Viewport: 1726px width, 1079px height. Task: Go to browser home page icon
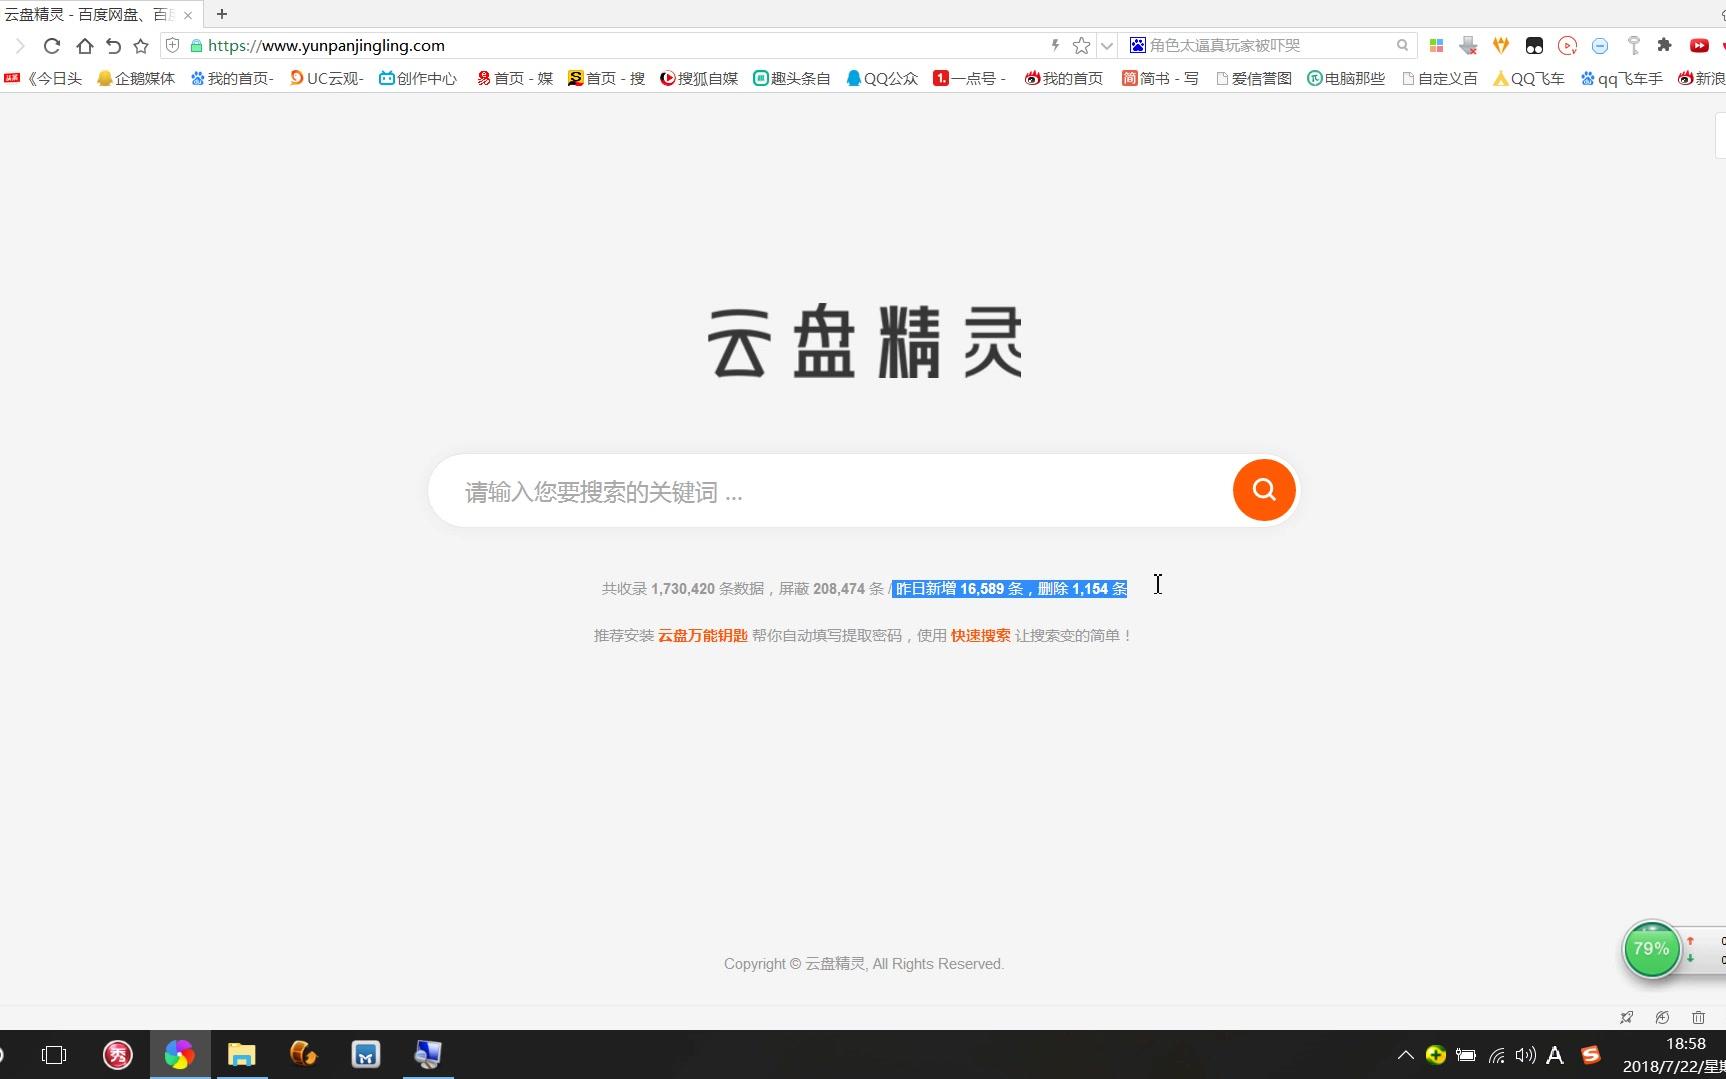(x=84, y=45)
